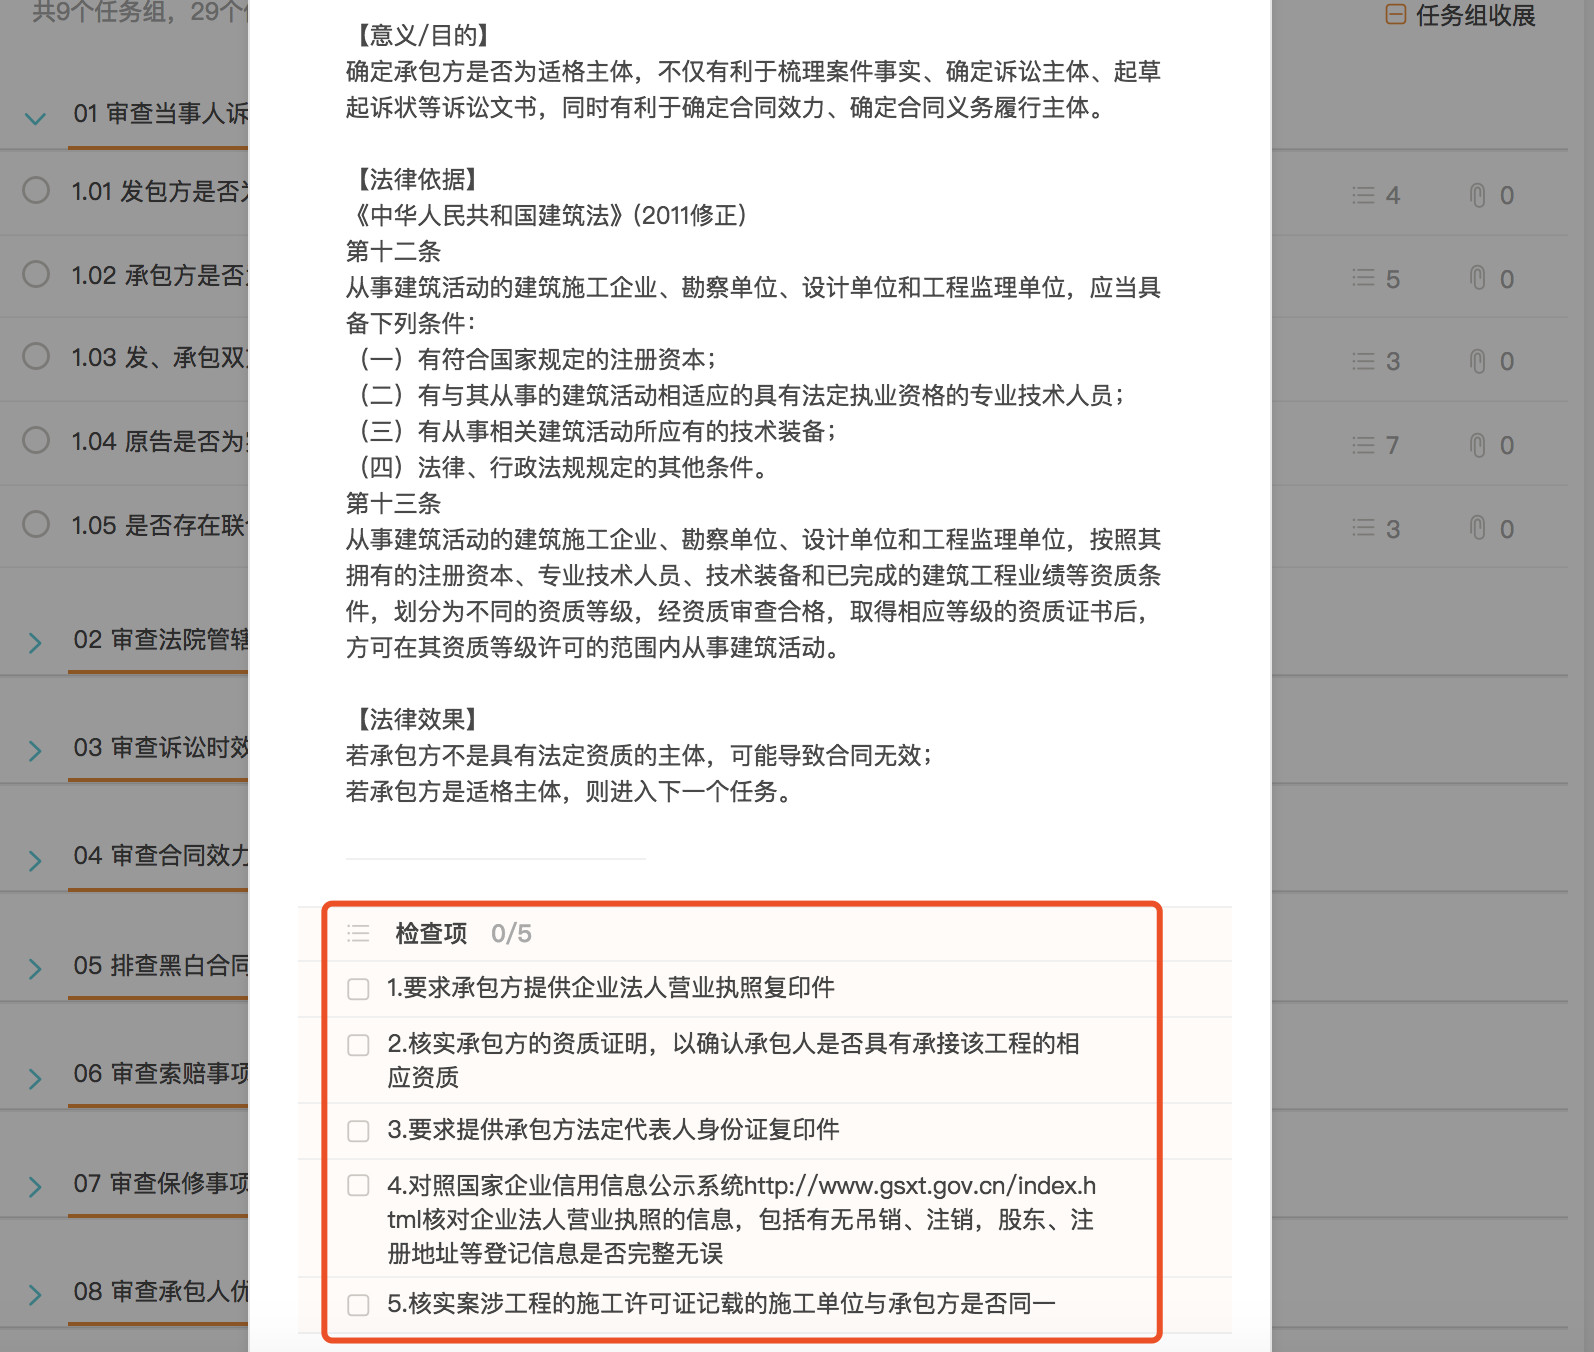Open task 1.02 承包方 in the list

(158, 276)
